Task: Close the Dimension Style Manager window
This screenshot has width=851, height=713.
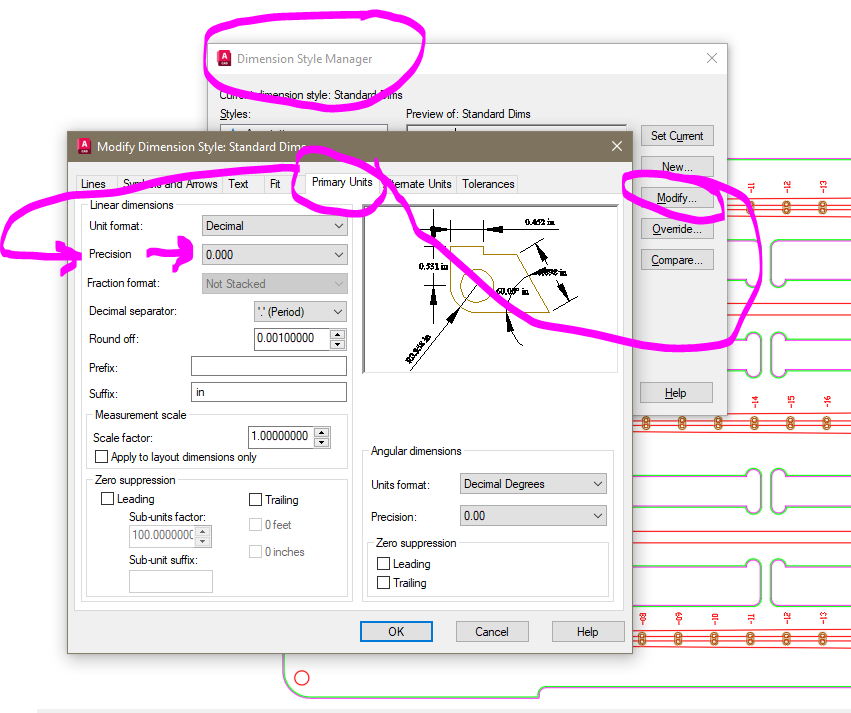Action: [x=712, y=58]
